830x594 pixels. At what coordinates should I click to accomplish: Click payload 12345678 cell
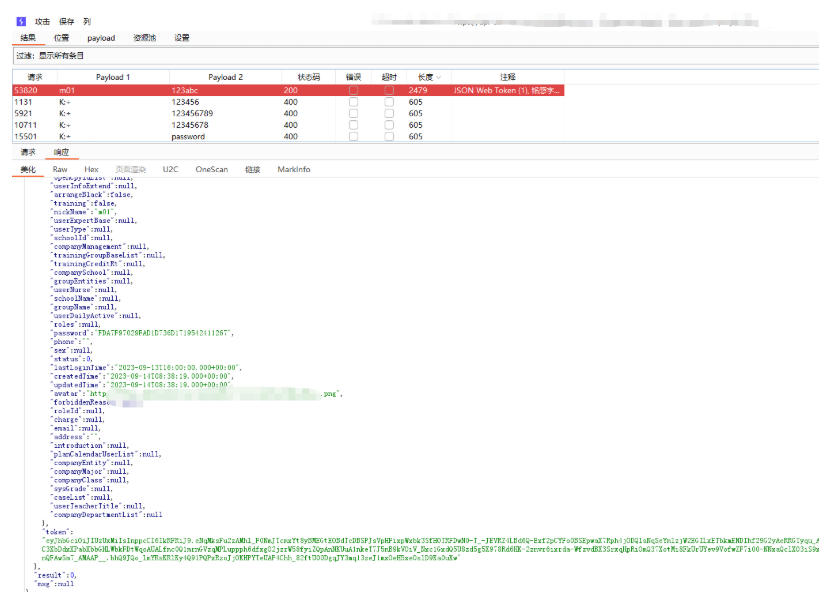coord(190,125)
